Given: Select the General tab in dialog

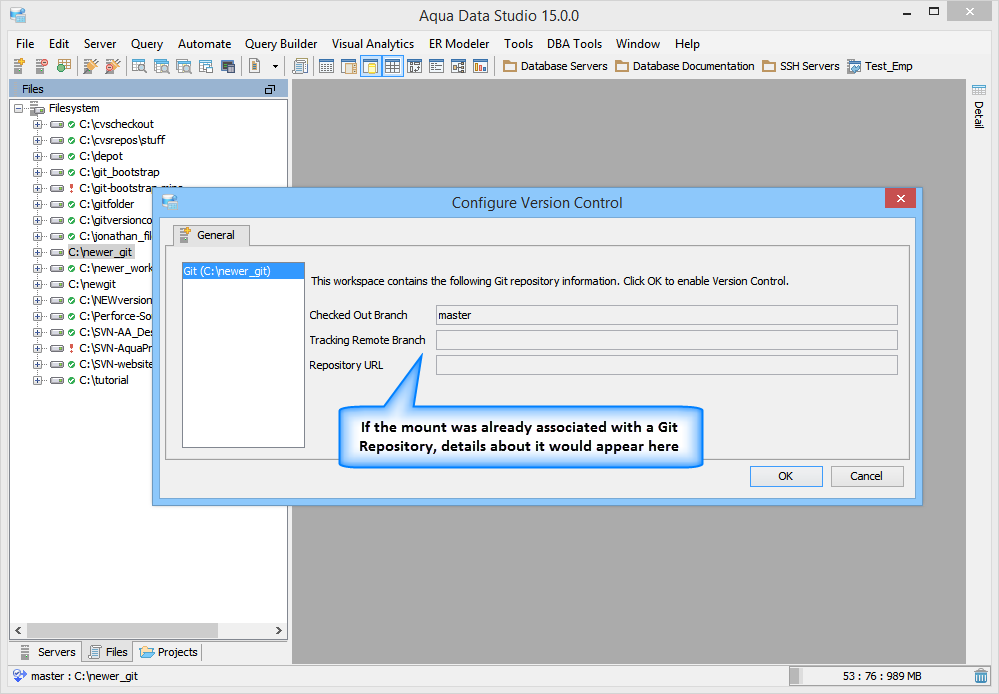Looking at the screenshot, I should click(211, 235).
